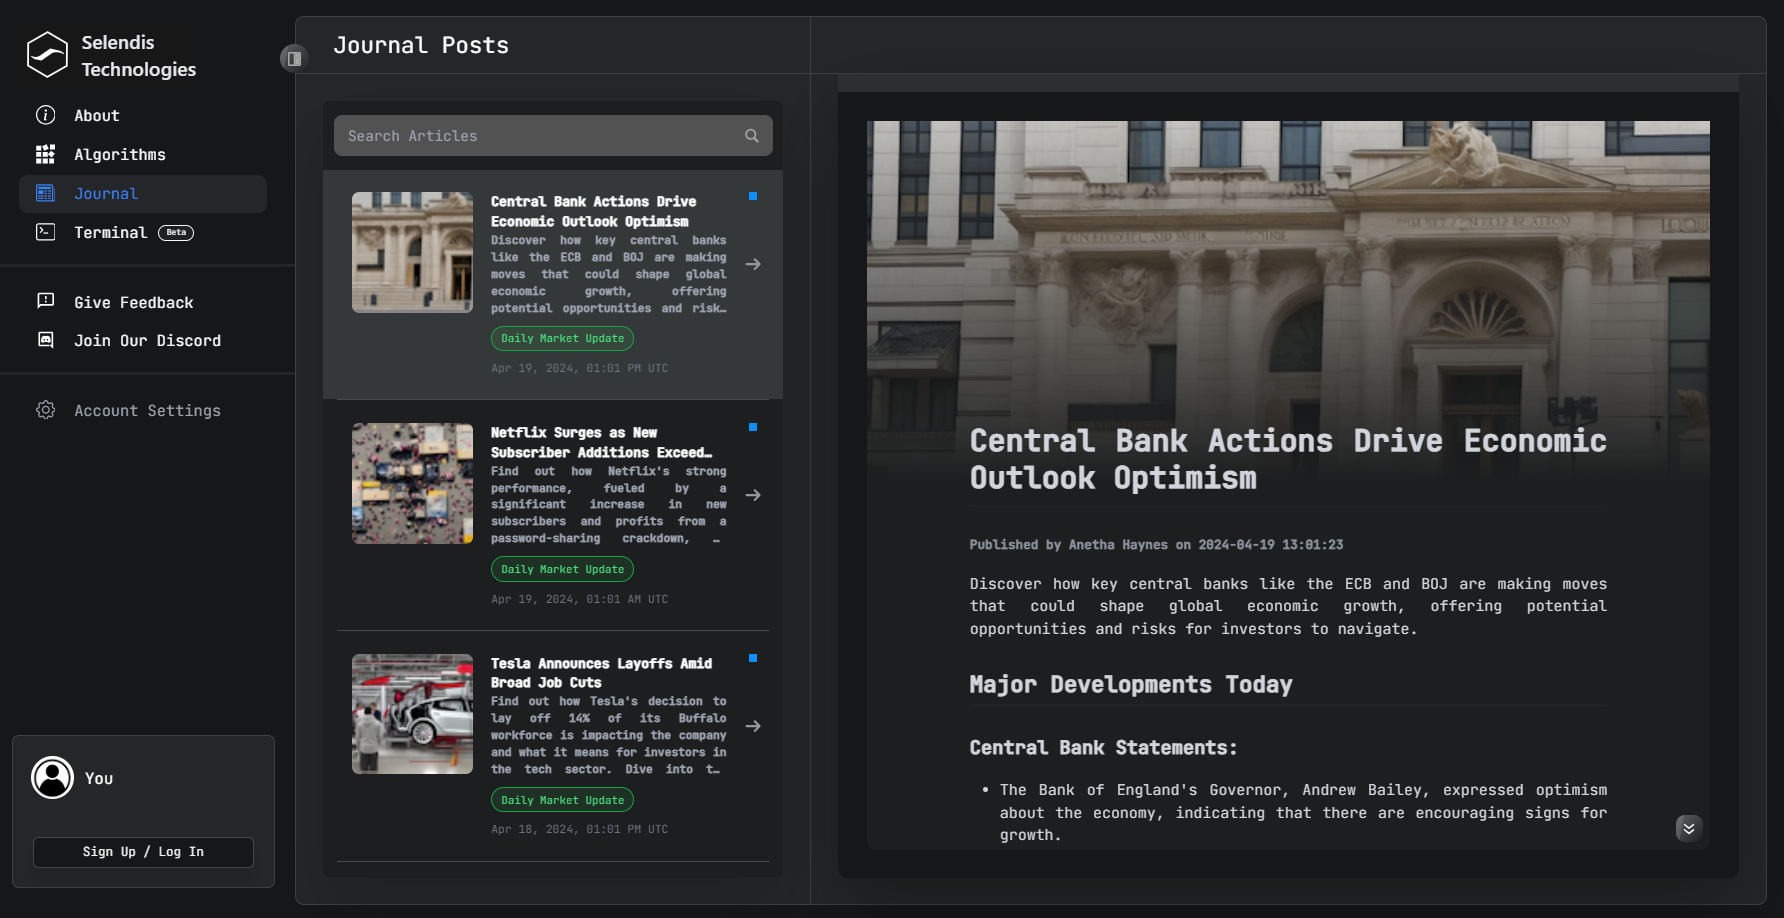Click unread dot on Netflix article

[x=753, y=427]
